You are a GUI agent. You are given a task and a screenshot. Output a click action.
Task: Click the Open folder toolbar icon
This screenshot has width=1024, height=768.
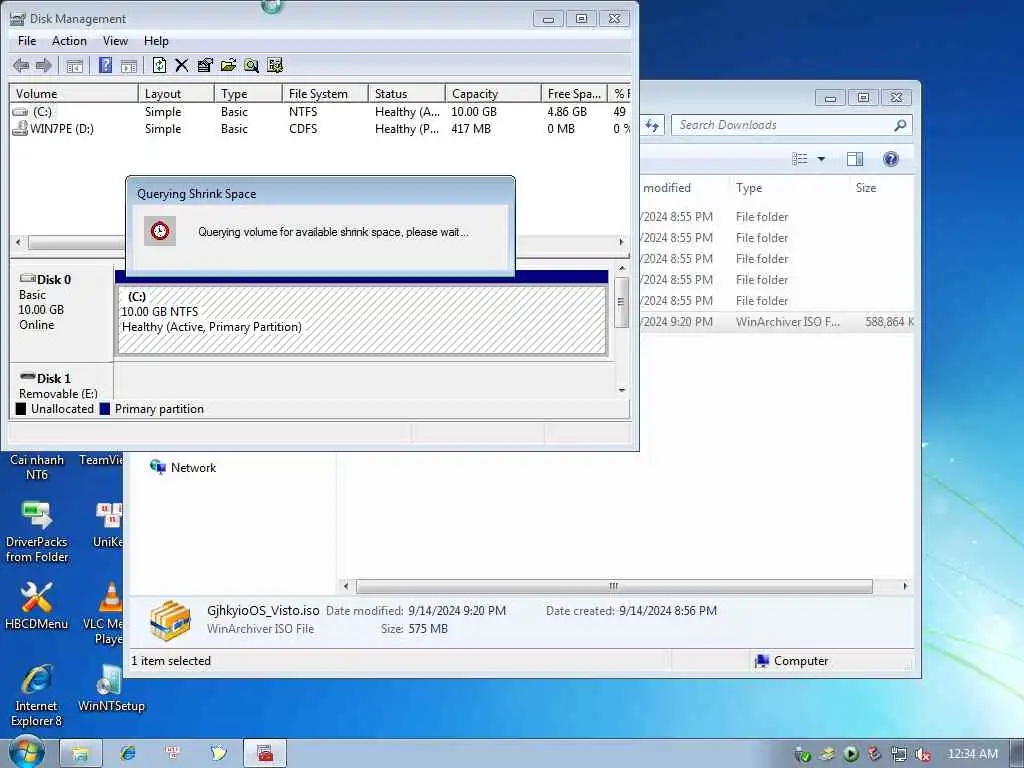[x=228, y=65]
